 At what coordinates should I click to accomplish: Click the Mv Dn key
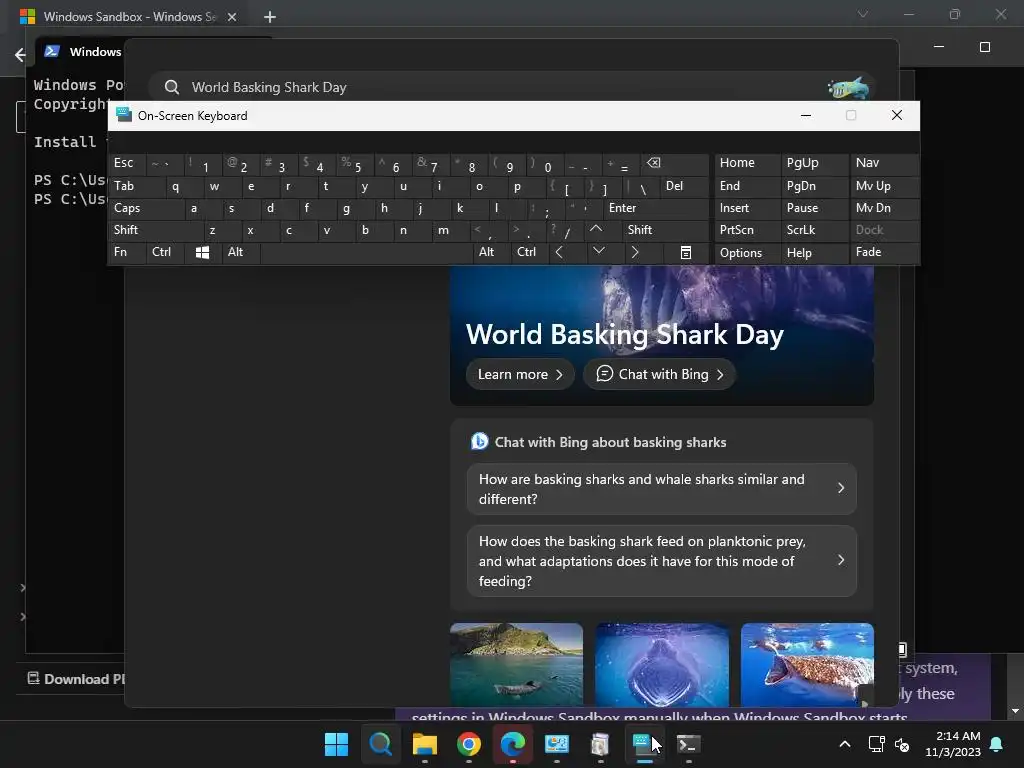[885, 208]
